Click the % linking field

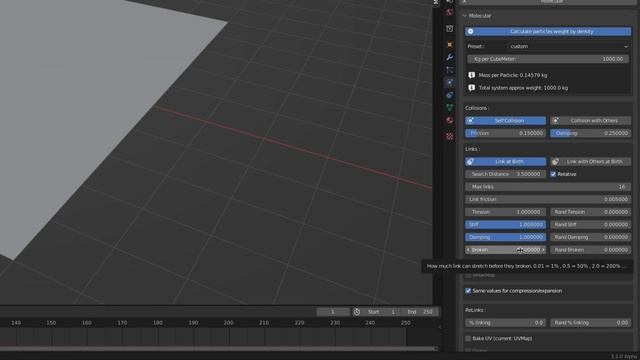[505, 323]
